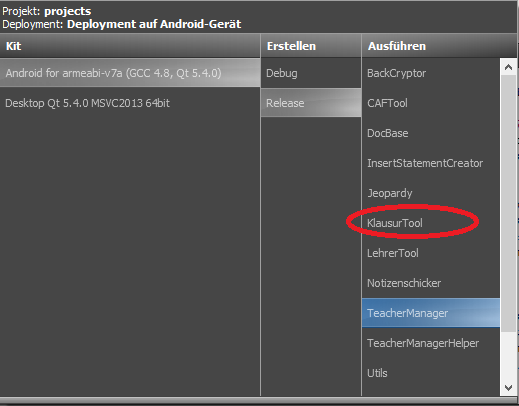Choose the Debug build configuration

[x=311, y=73]
